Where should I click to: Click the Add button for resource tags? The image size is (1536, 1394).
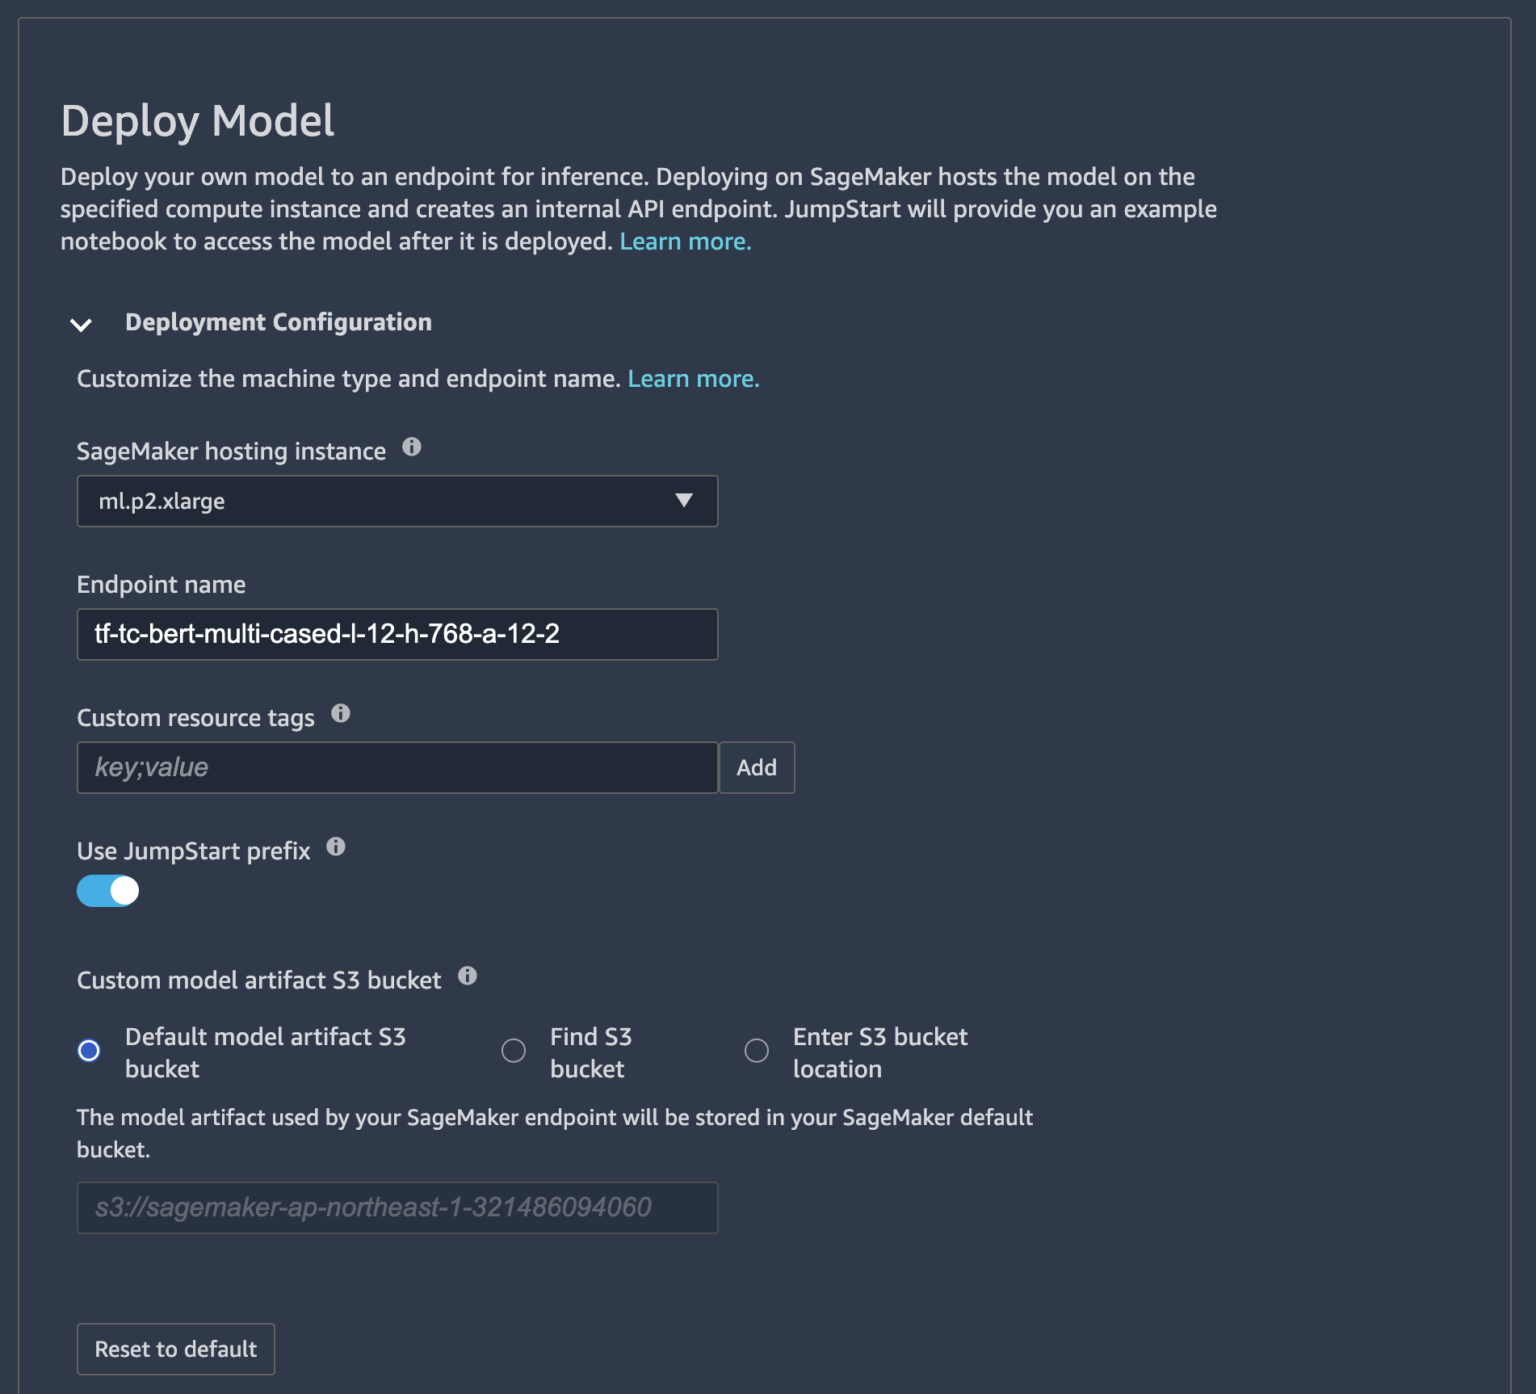[756, 767]
